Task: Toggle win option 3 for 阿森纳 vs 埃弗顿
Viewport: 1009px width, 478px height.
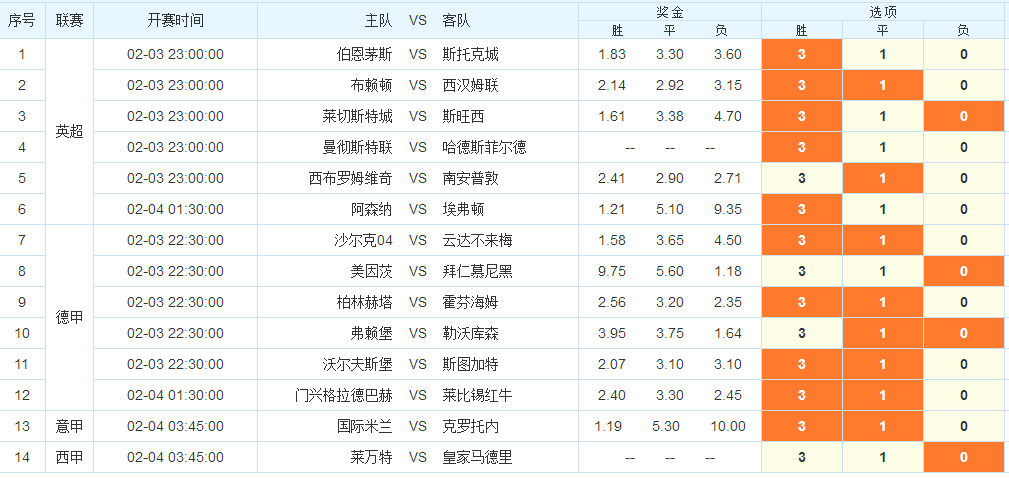Action: point(802,209)
